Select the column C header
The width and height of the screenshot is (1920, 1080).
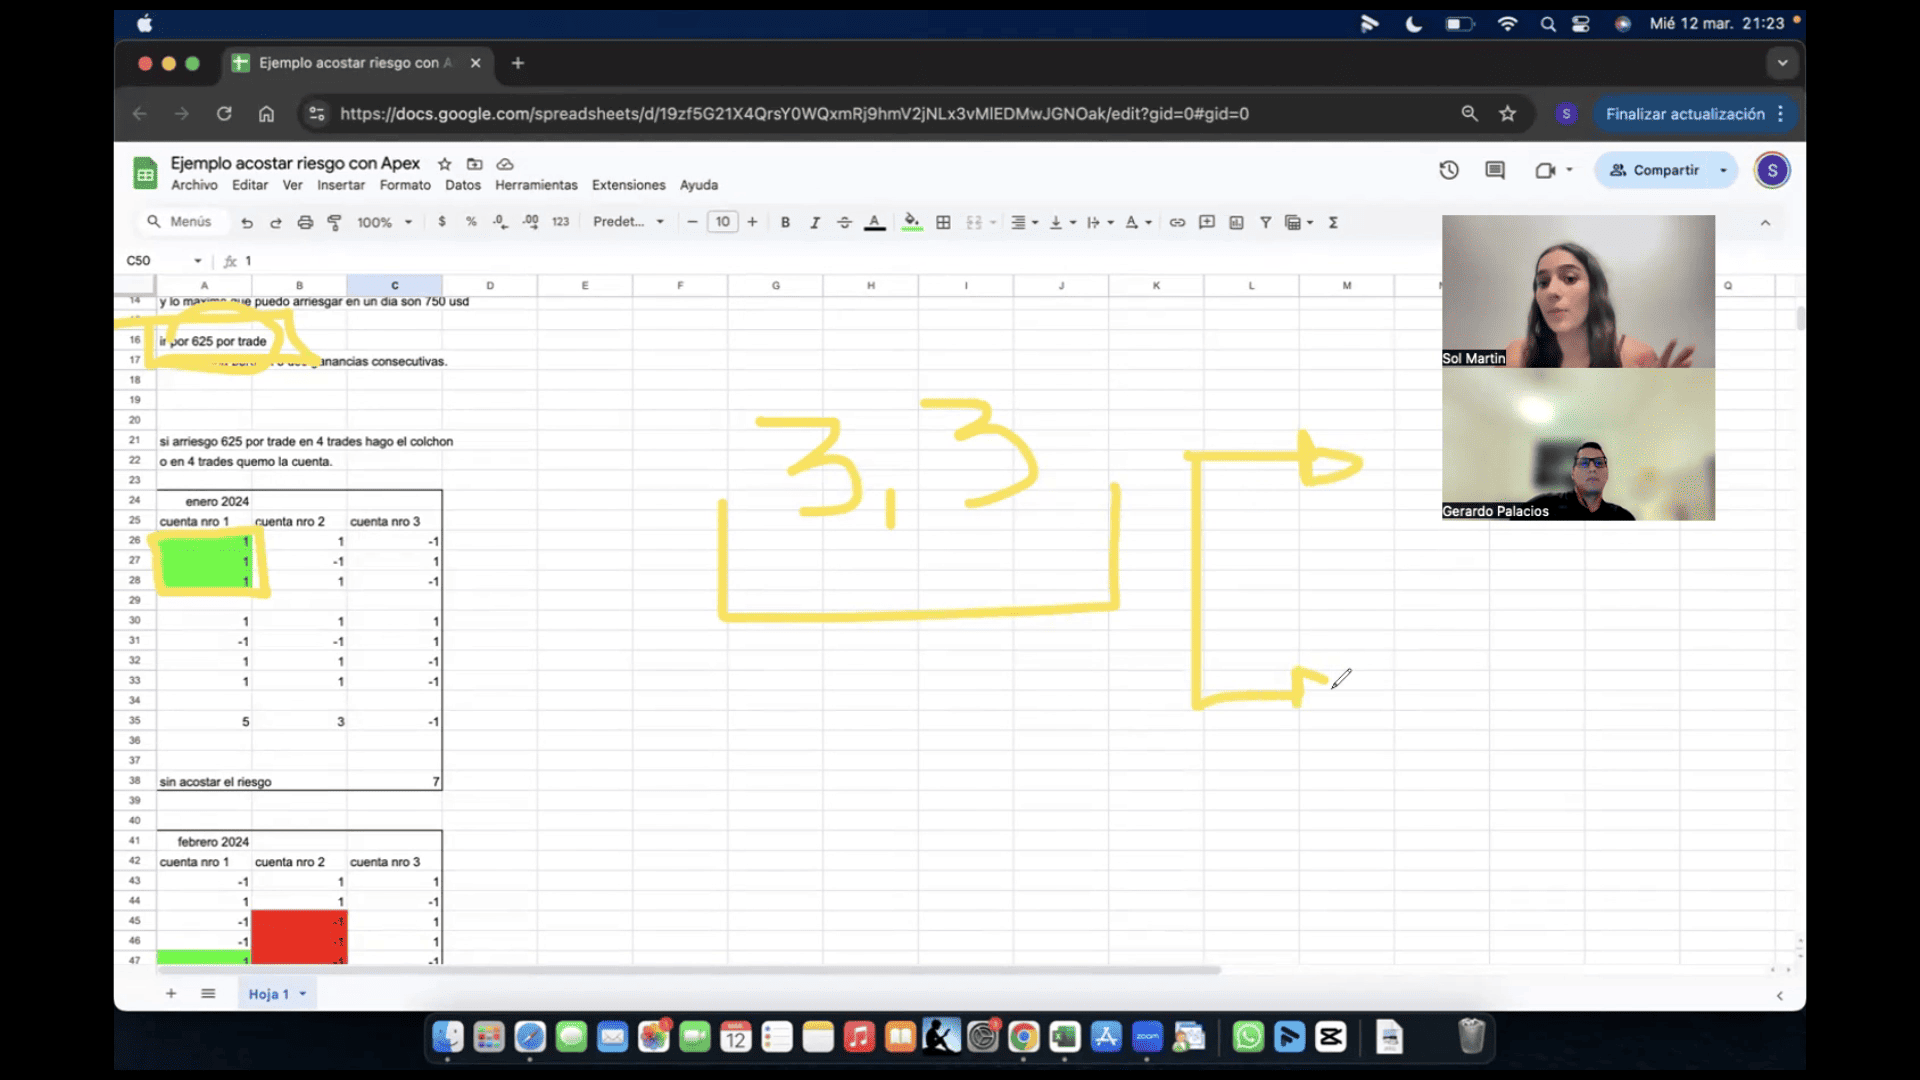(x=394, y=285)
